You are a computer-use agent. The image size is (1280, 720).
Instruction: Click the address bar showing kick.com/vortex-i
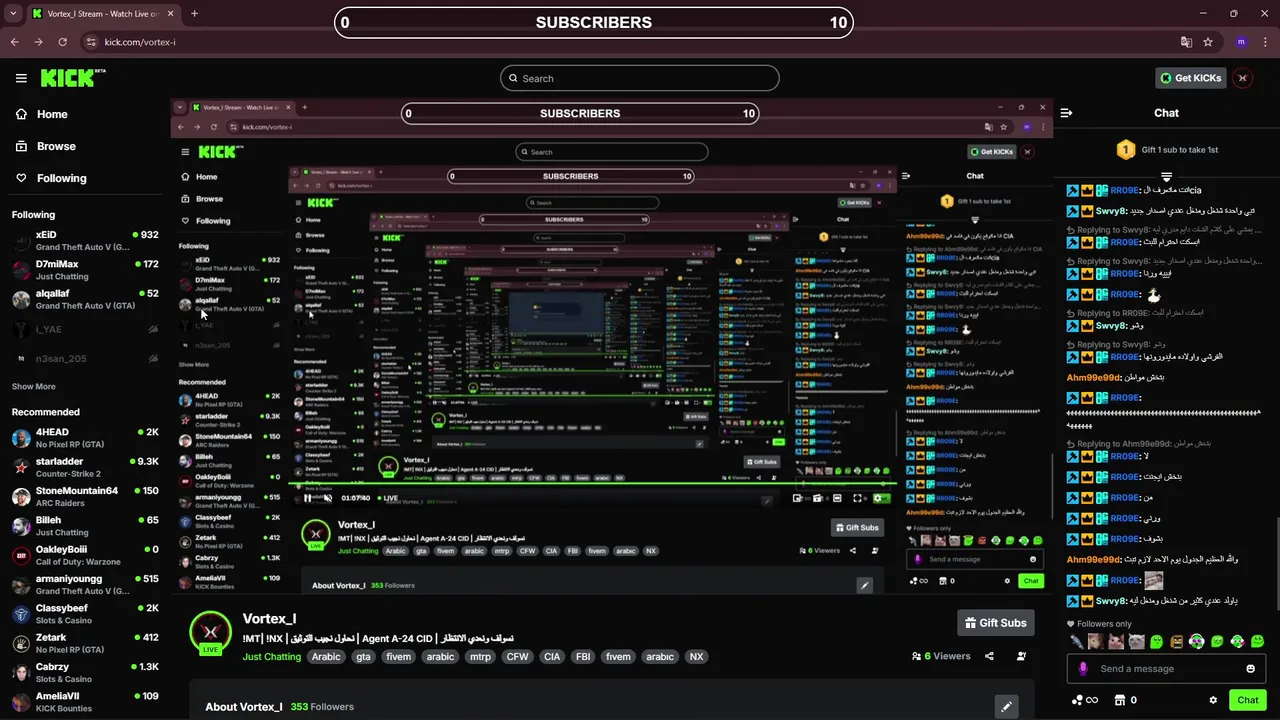(630, 42)
